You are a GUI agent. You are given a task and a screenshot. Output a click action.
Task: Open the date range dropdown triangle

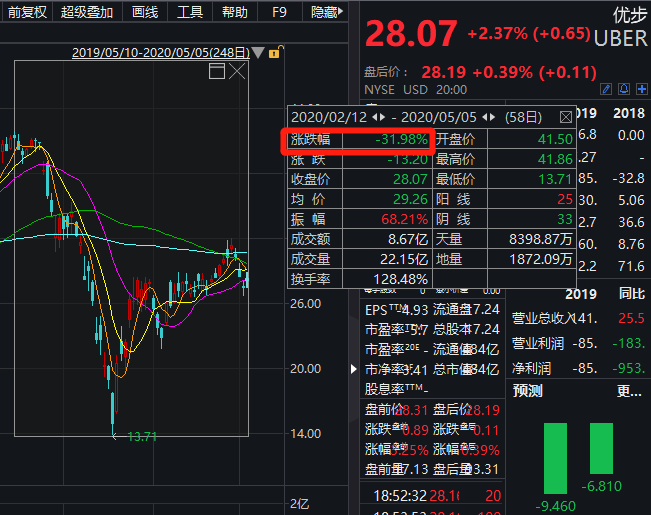tap(258, 53)
